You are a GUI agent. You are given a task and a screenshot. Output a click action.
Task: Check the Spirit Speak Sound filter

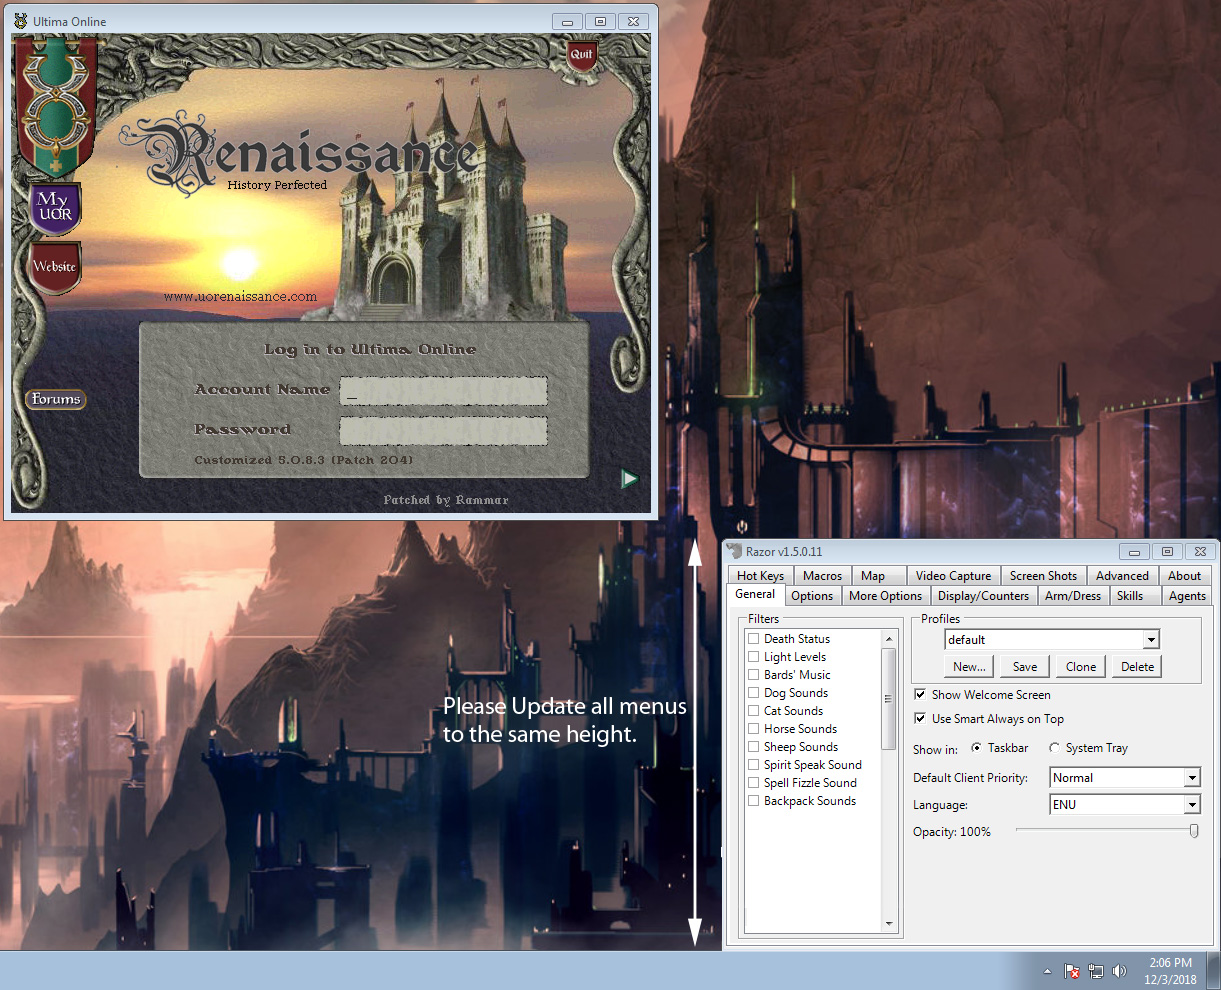[x=754, y=765]
